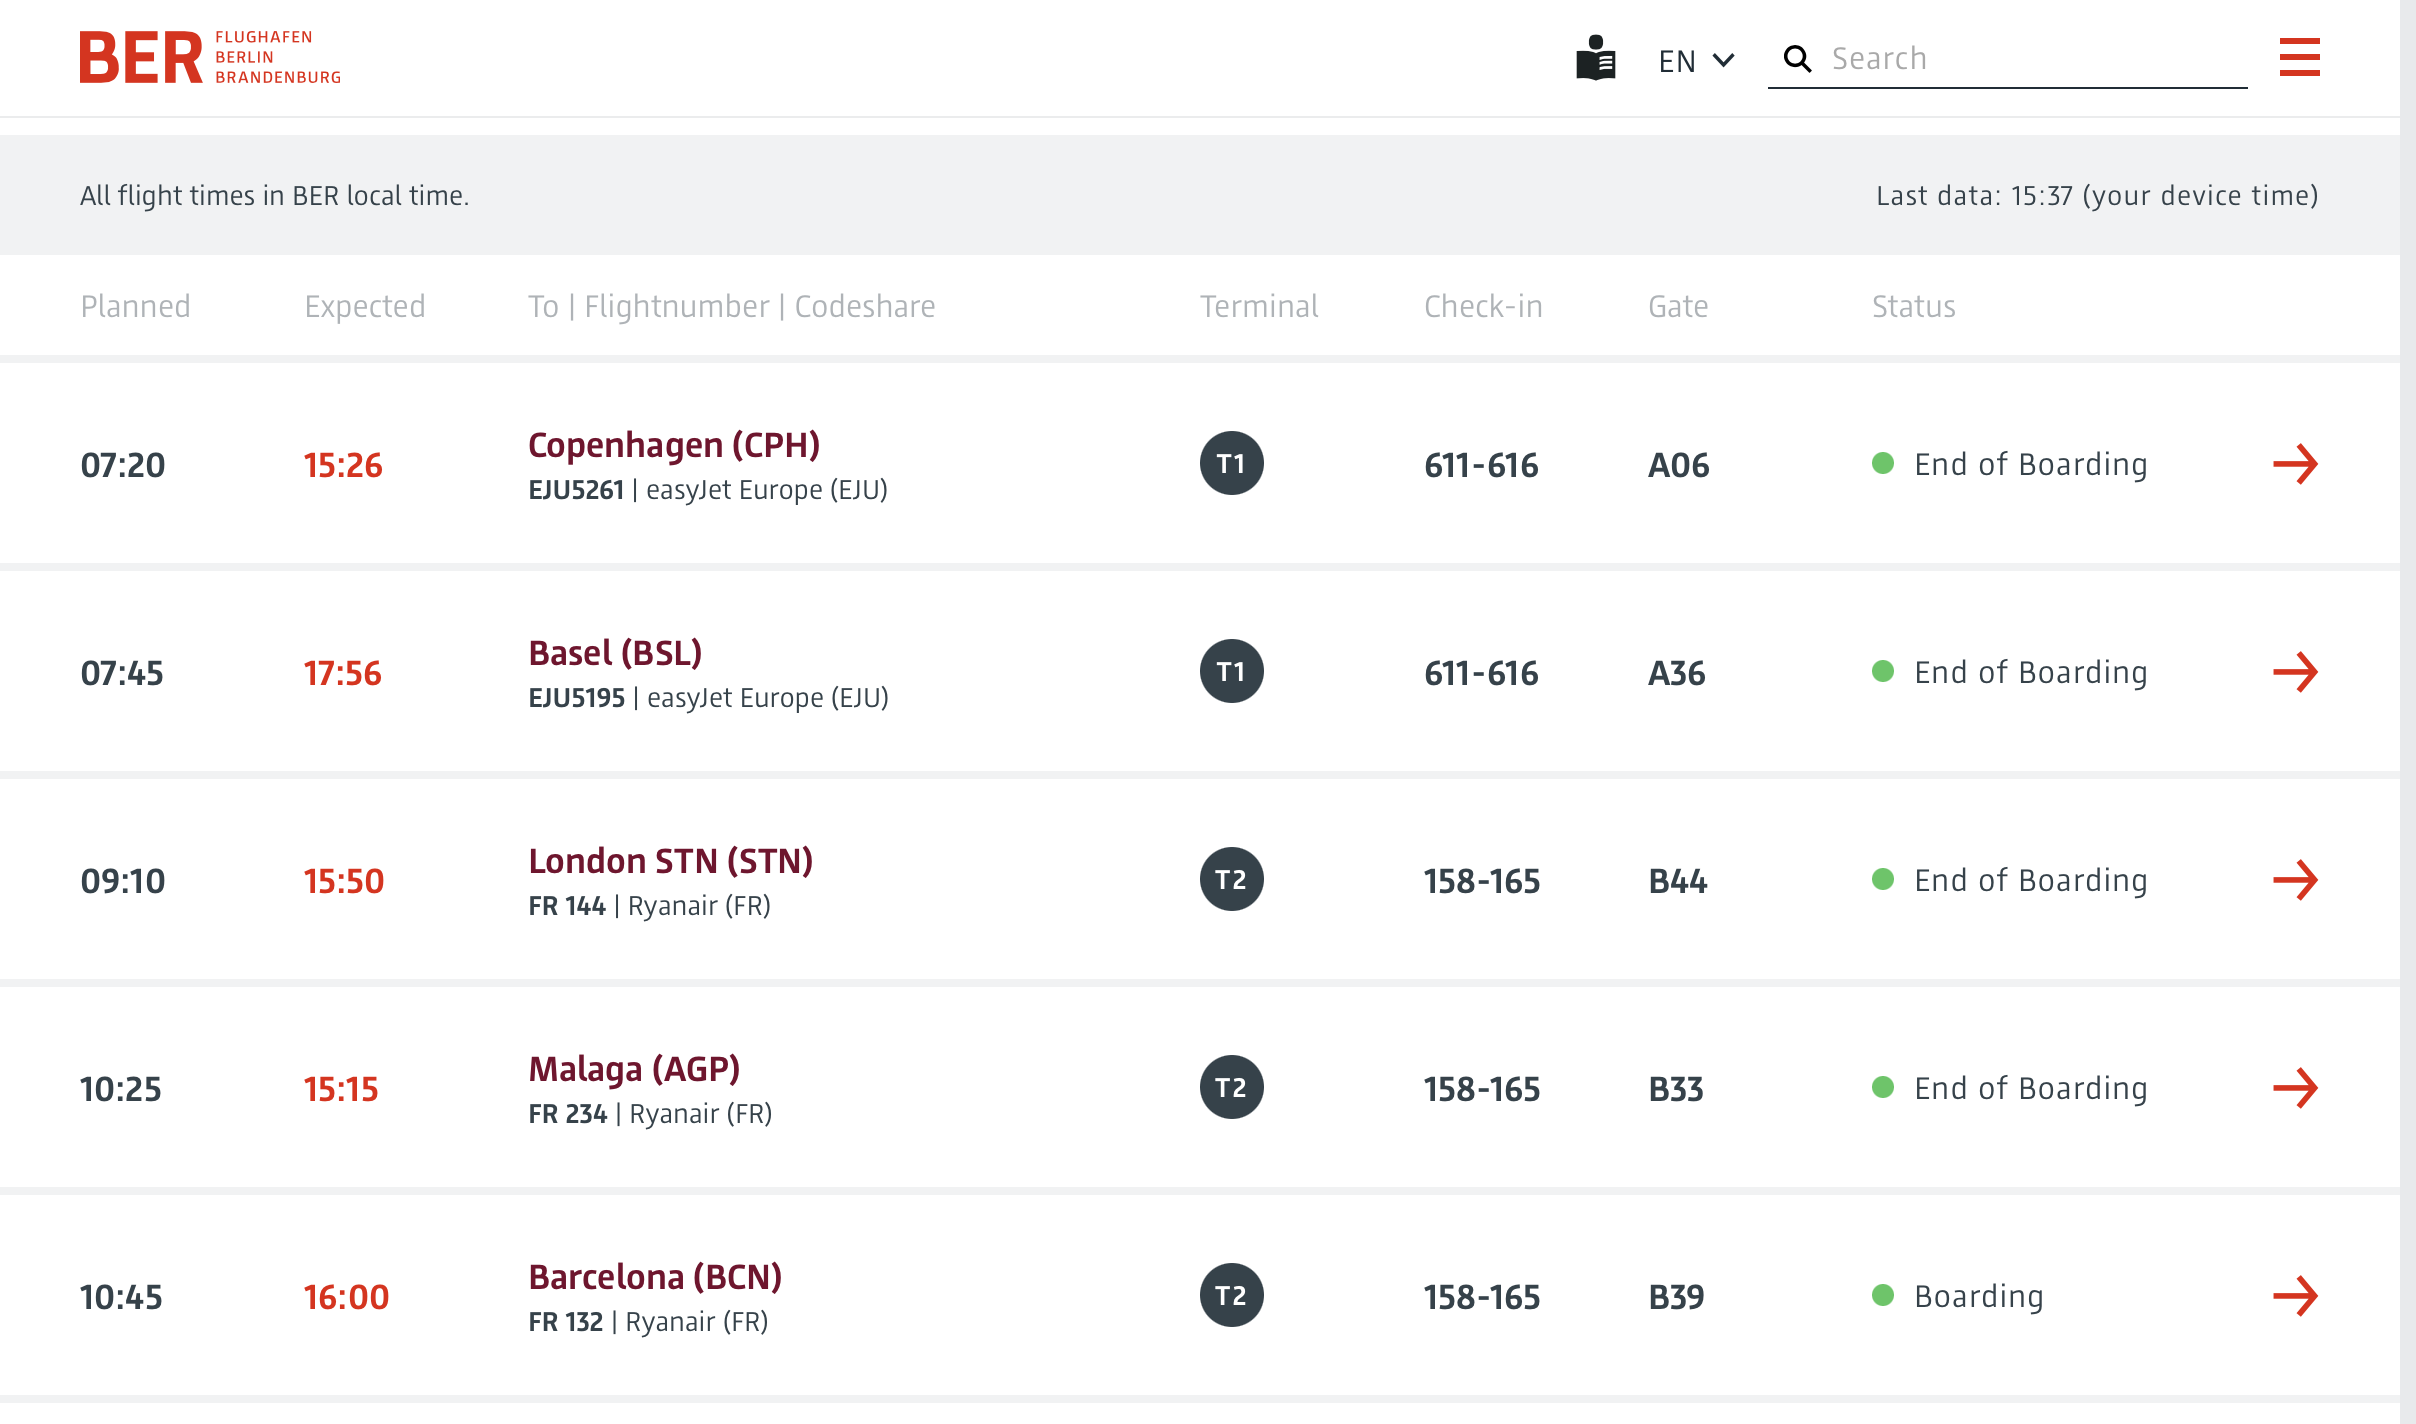Click the magnifying glass search icon

[1797, 59]
